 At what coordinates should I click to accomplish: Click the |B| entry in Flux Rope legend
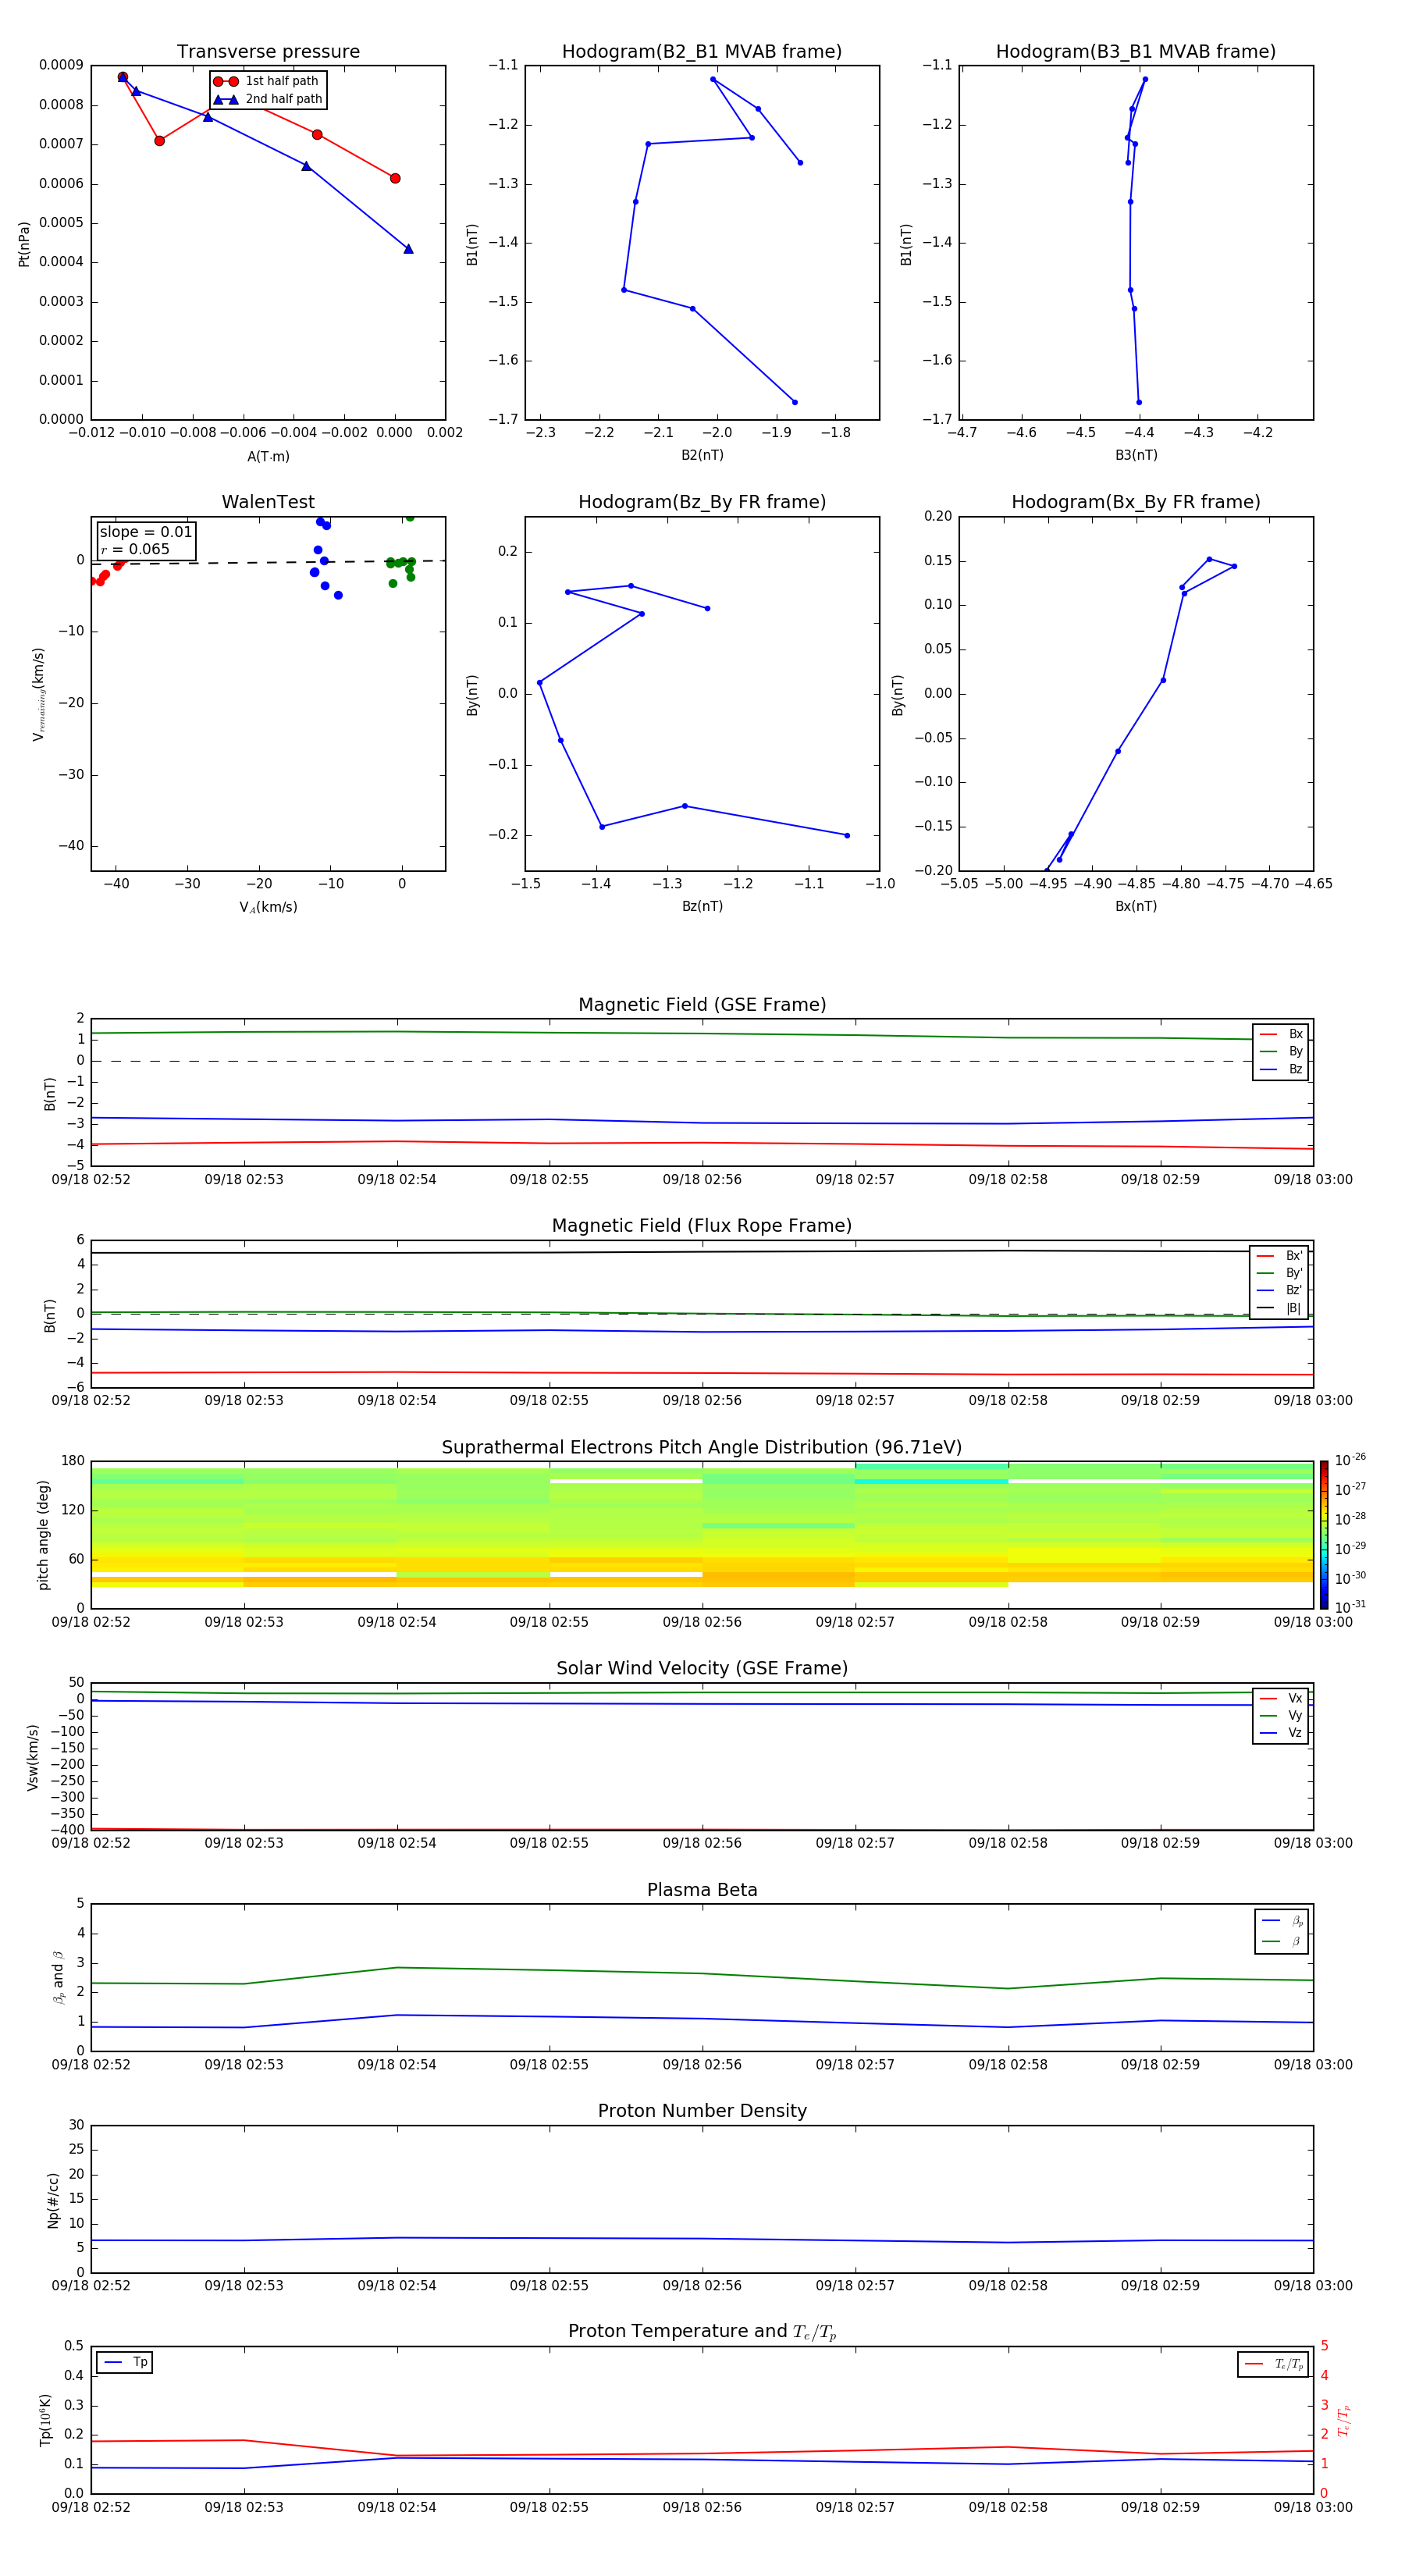(1279, 1308)
